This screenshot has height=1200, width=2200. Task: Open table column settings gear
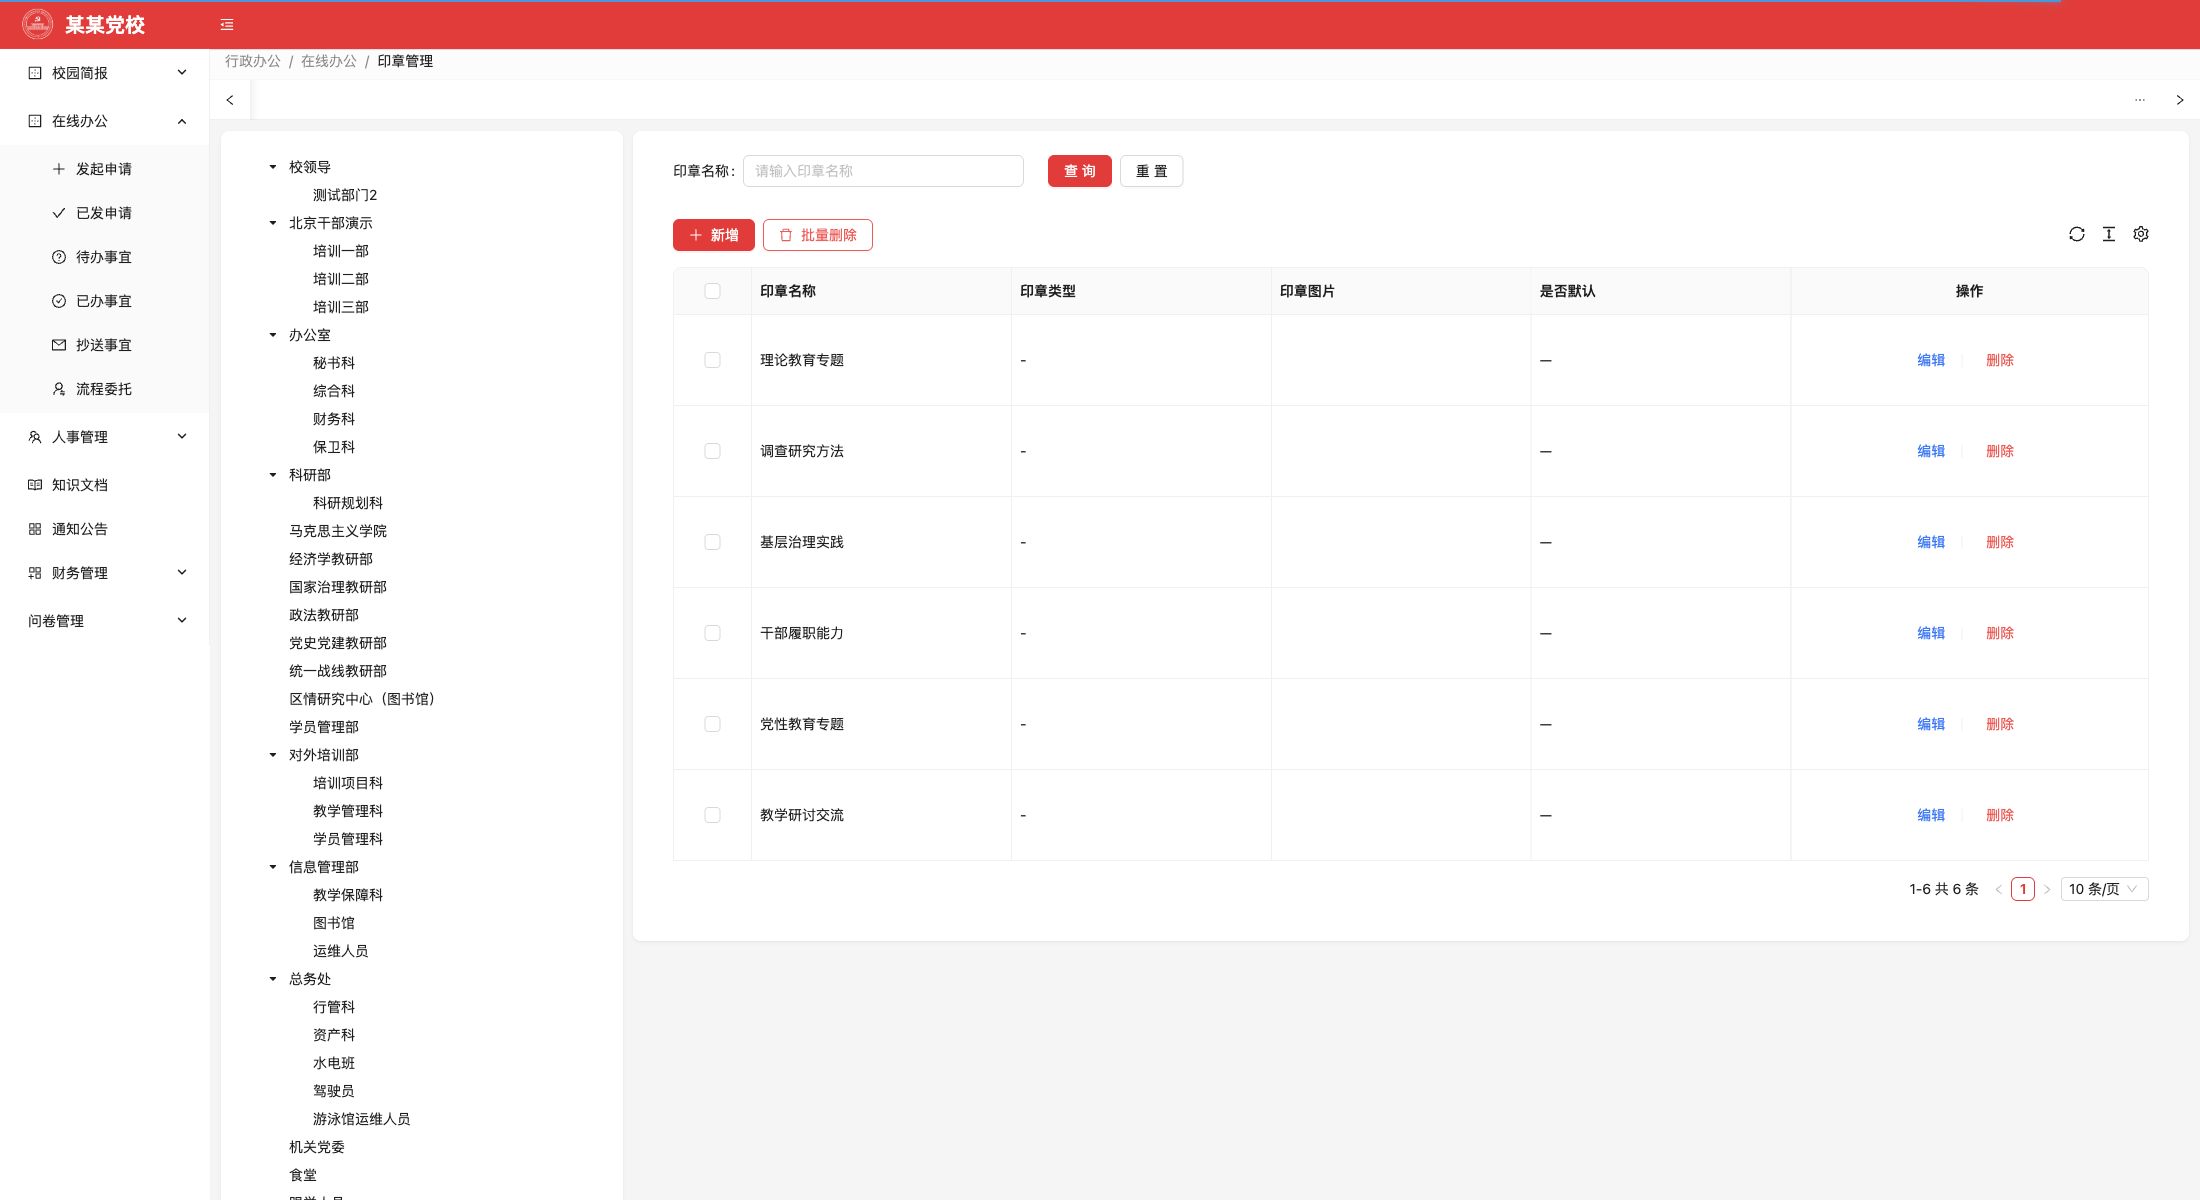[2141, 234]
